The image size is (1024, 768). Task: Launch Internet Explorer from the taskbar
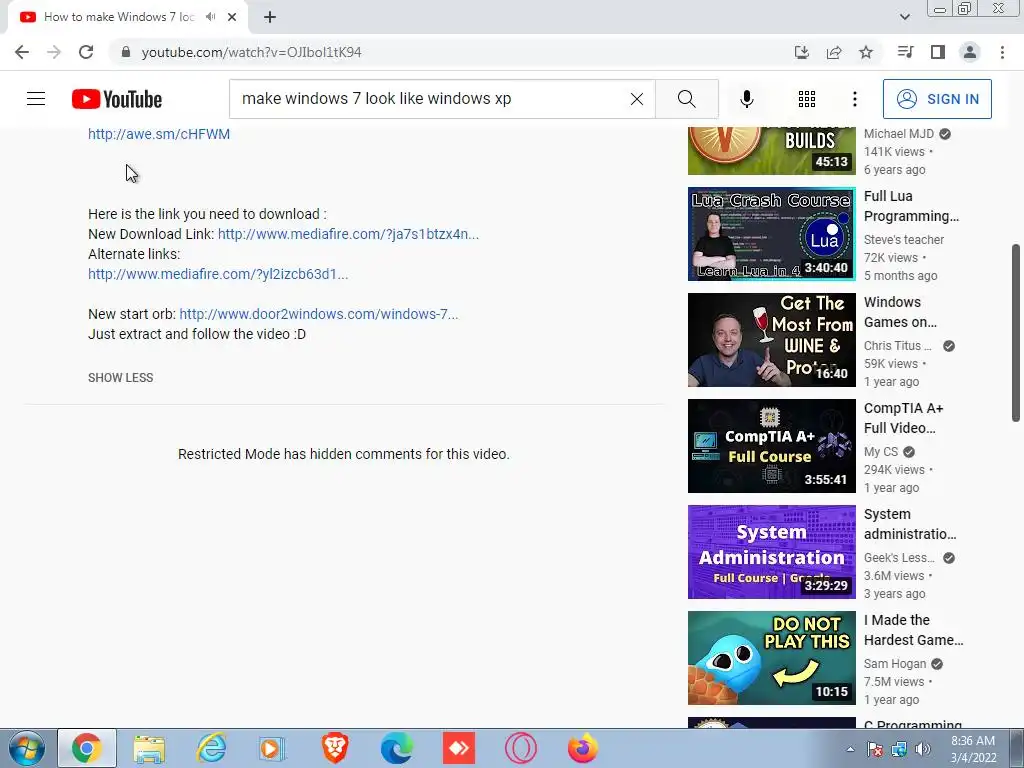pyautogui.click(x=211, y=748)
